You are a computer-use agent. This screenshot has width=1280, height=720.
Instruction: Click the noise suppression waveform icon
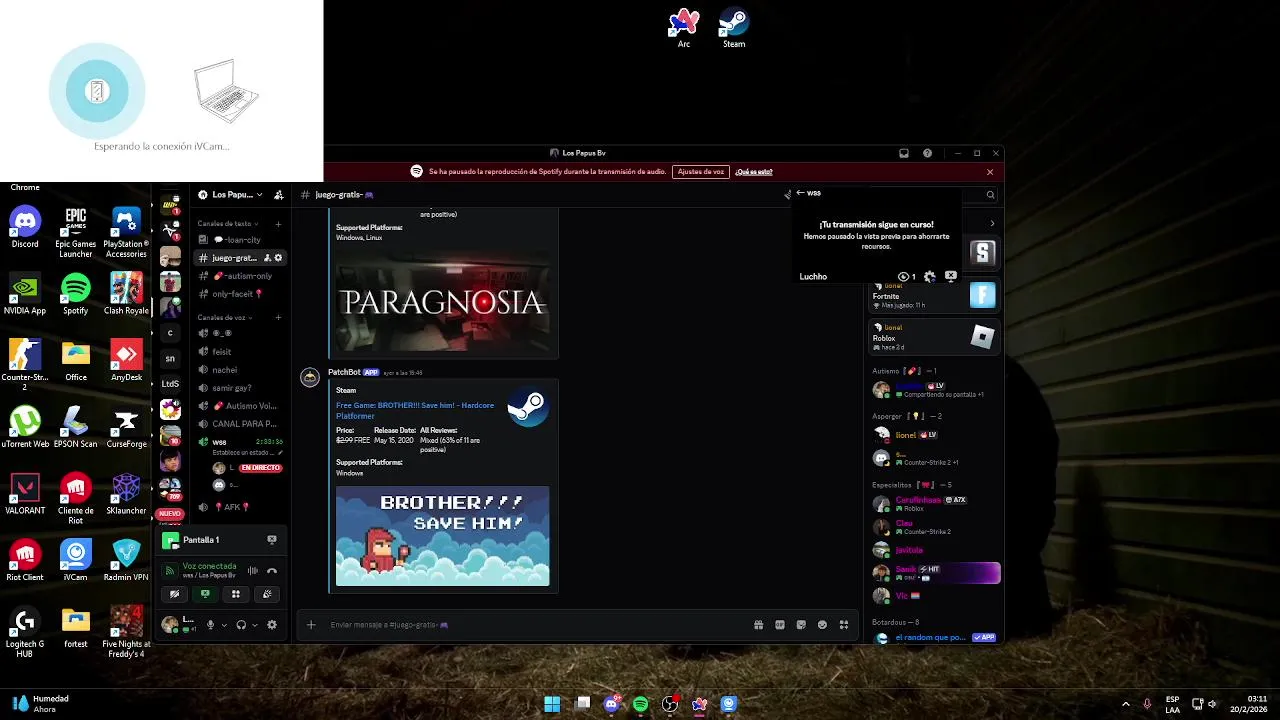[x=253, y=570]
